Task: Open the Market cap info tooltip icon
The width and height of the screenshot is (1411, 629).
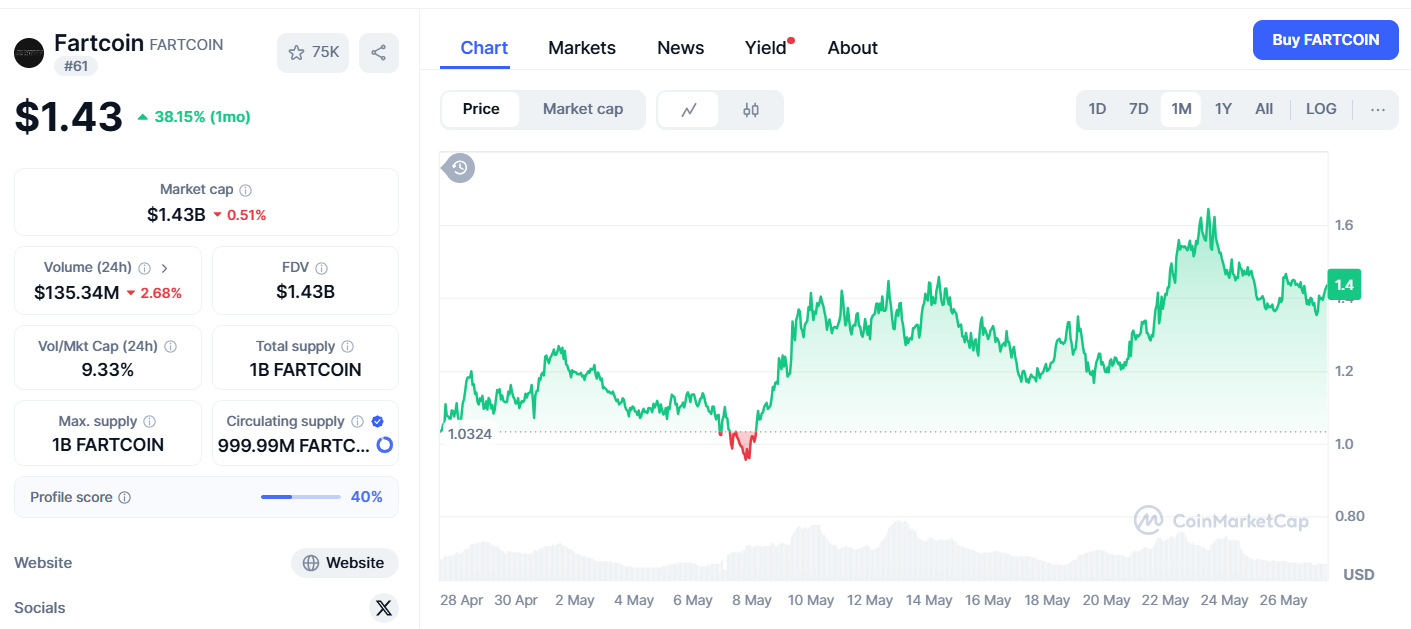Action: [247, 189]
